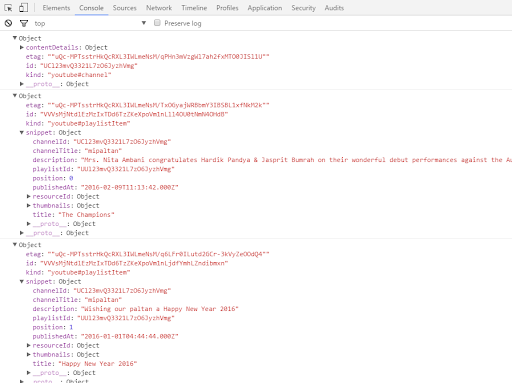Switch to the Elements tab
The image size is (512, 383).
click(x=56, y=8)
